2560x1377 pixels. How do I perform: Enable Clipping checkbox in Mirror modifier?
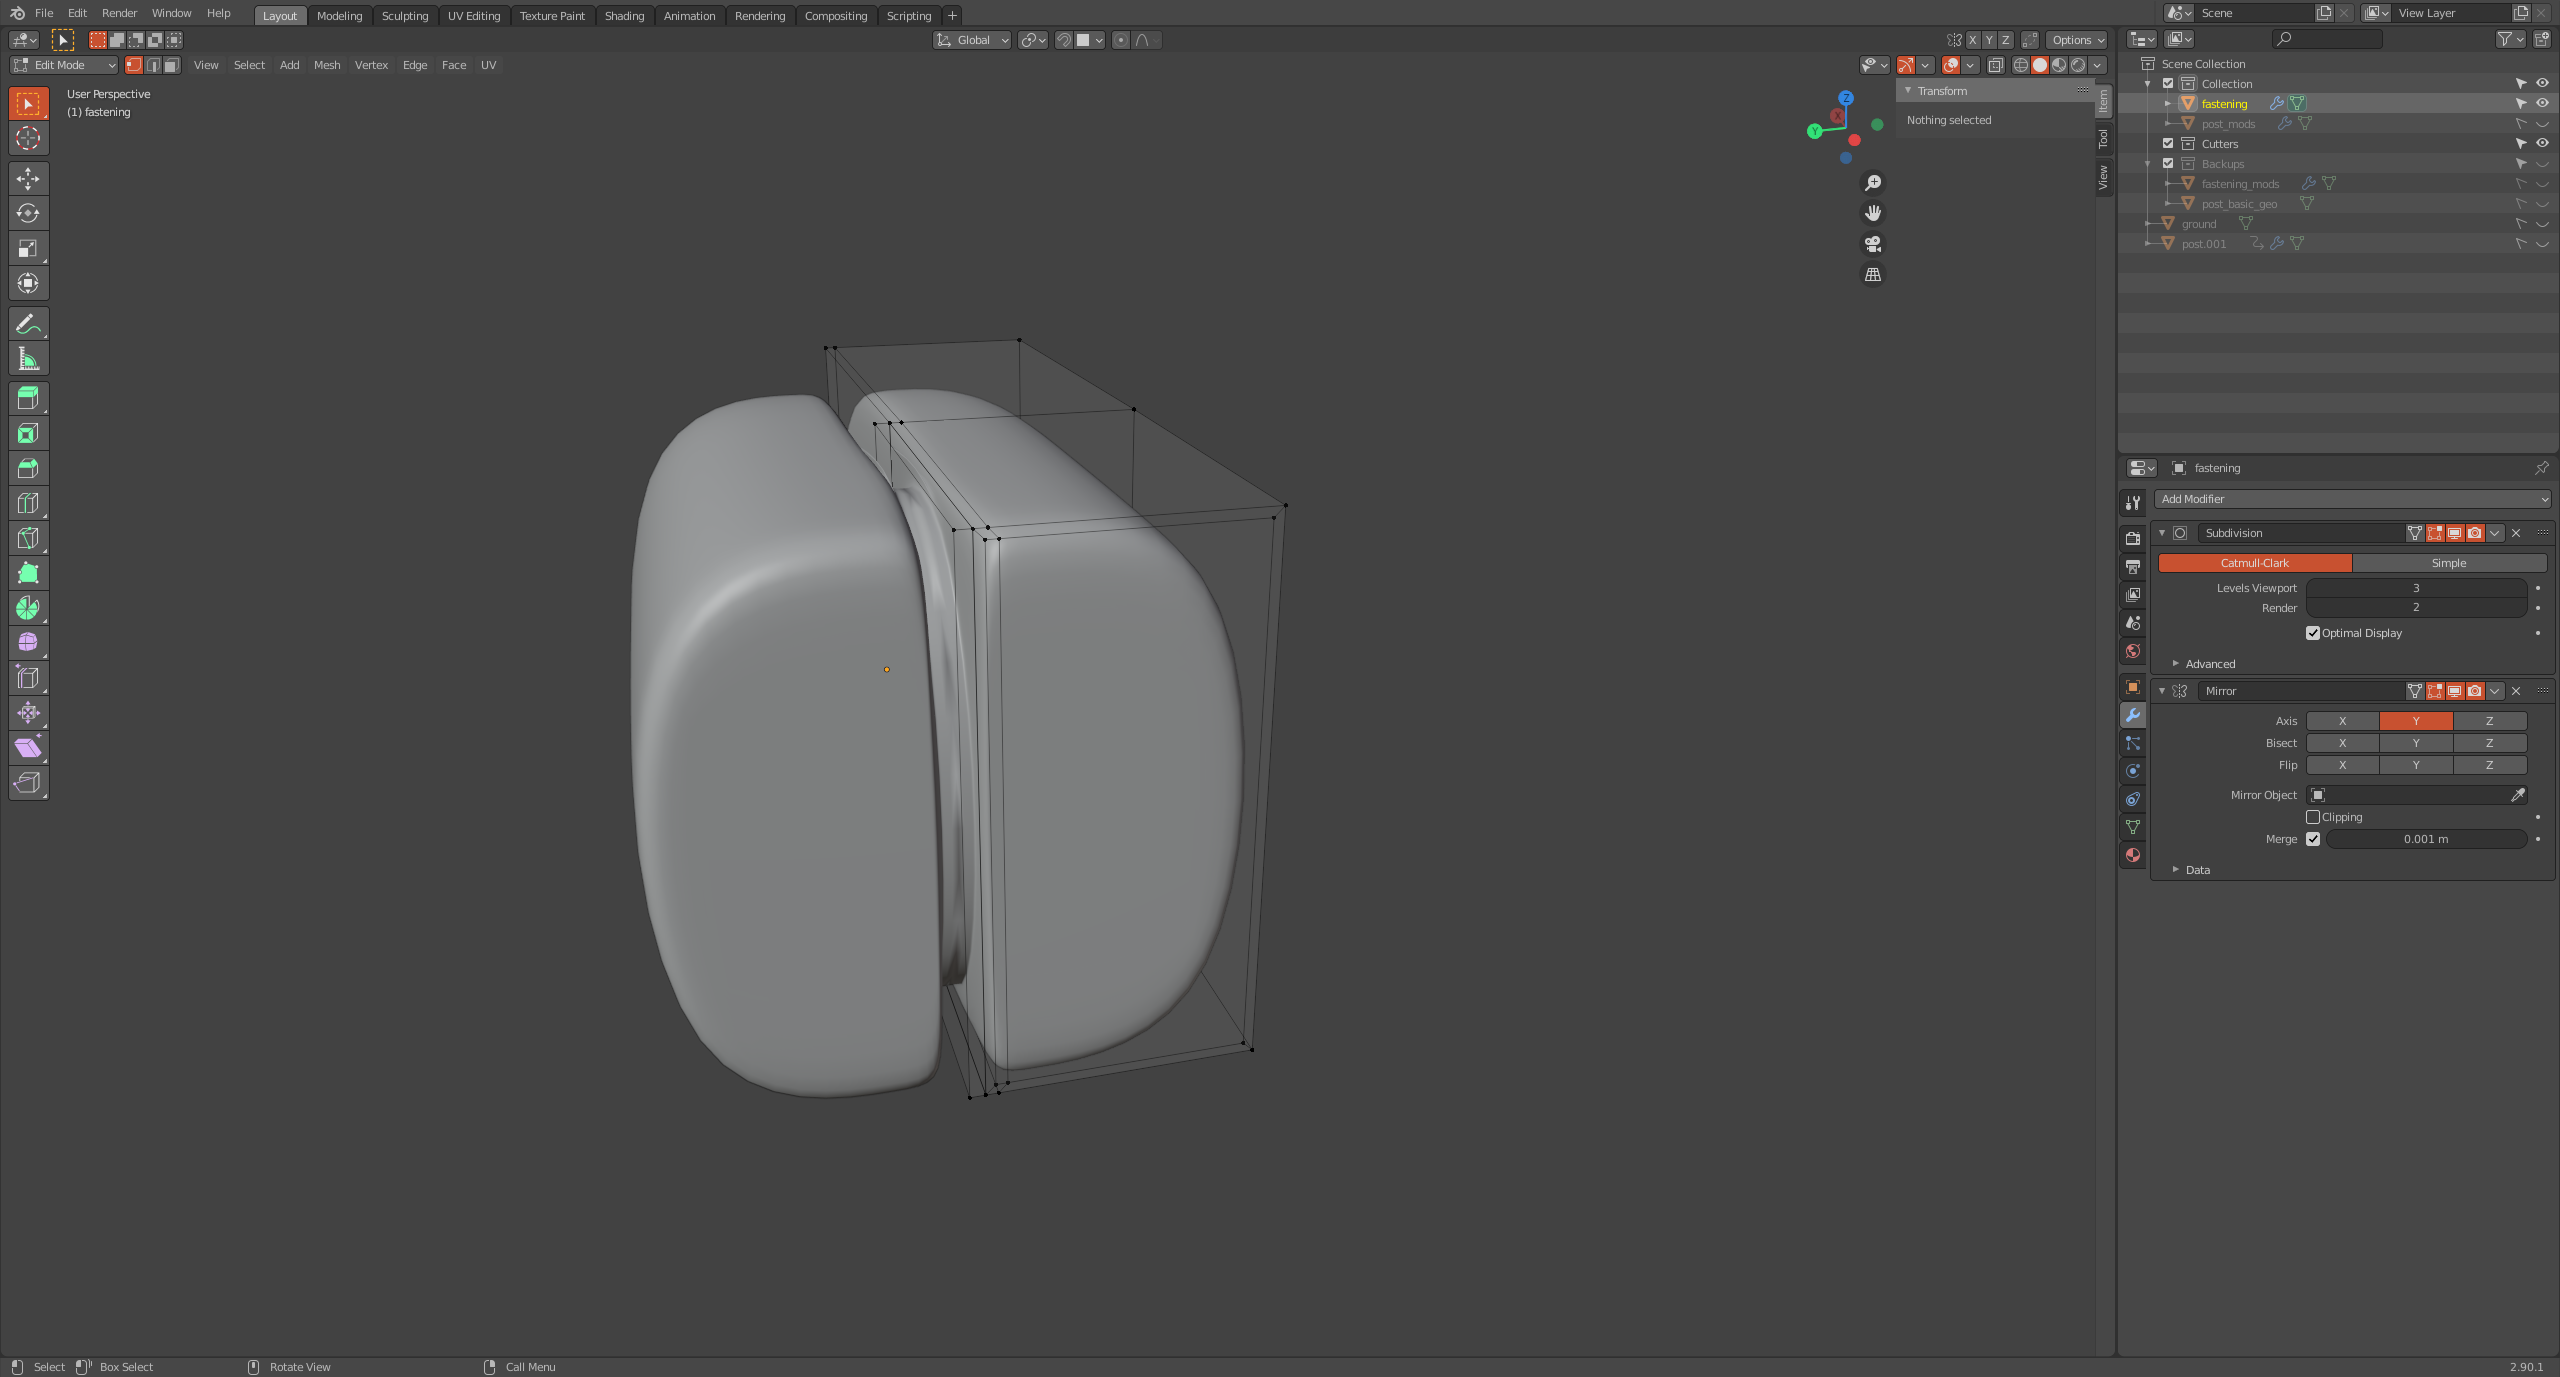coord(2313,817)
